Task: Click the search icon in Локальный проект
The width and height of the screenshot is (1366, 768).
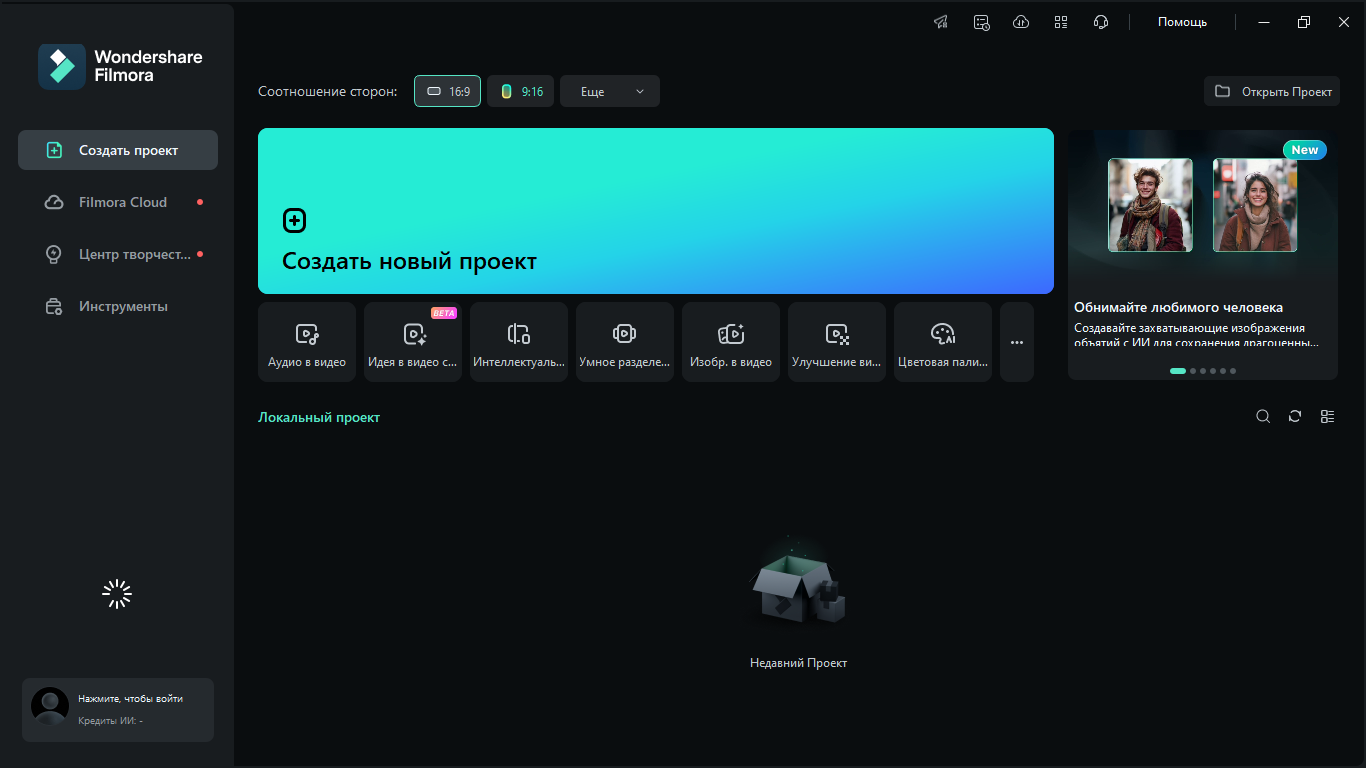Action: pyautogui.click(x=1263, y=417)
